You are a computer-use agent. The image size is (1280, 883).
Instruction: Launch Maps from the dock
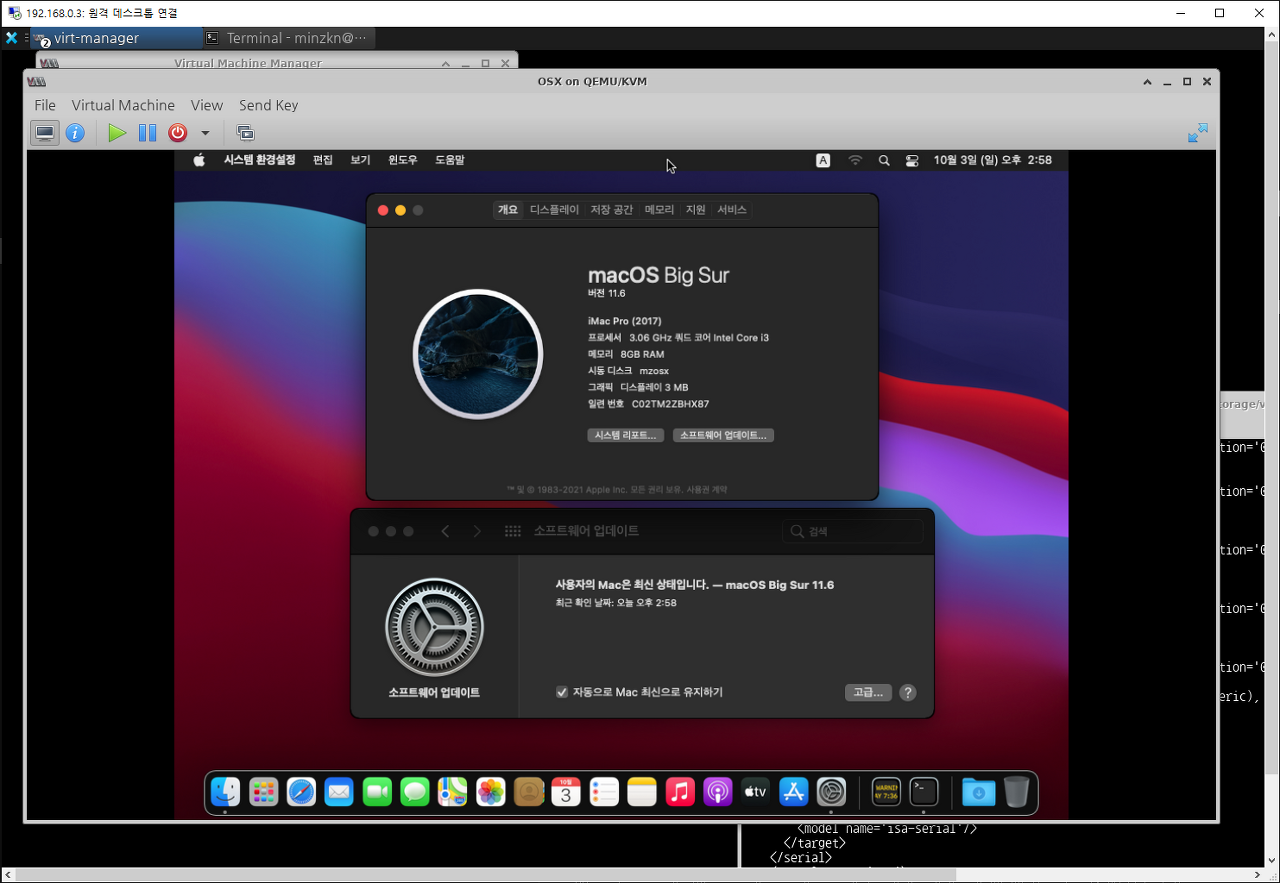(452, 792)
